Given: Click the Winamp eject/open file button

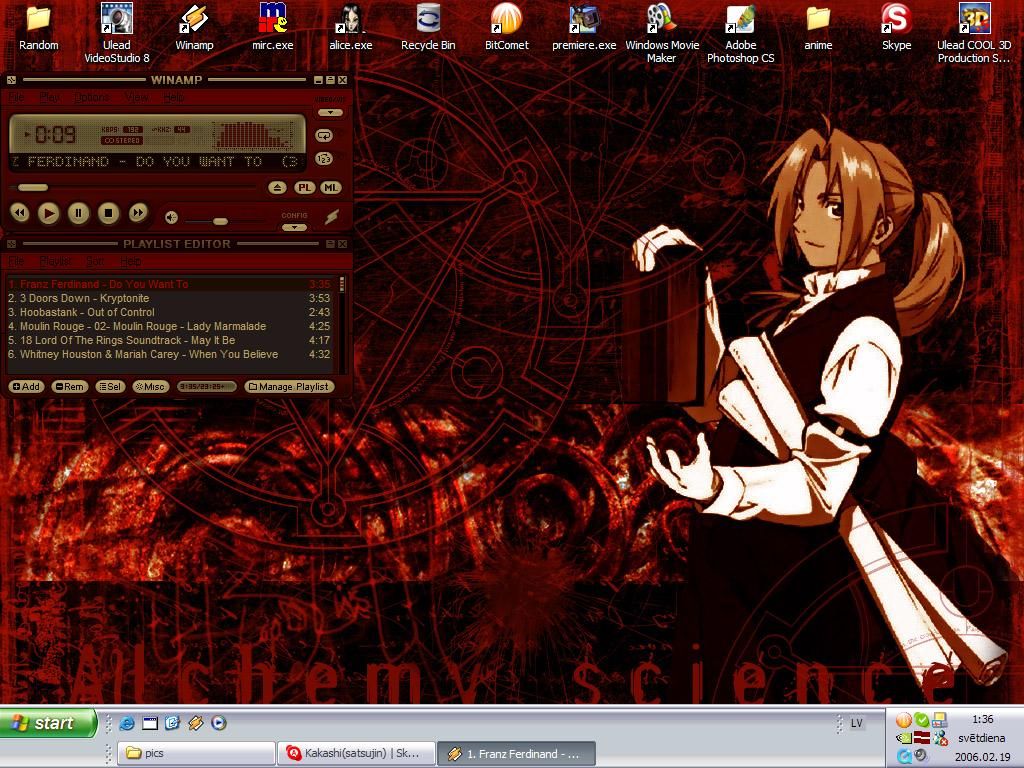Looking at the screenshot, I should [x=277, y=188].
